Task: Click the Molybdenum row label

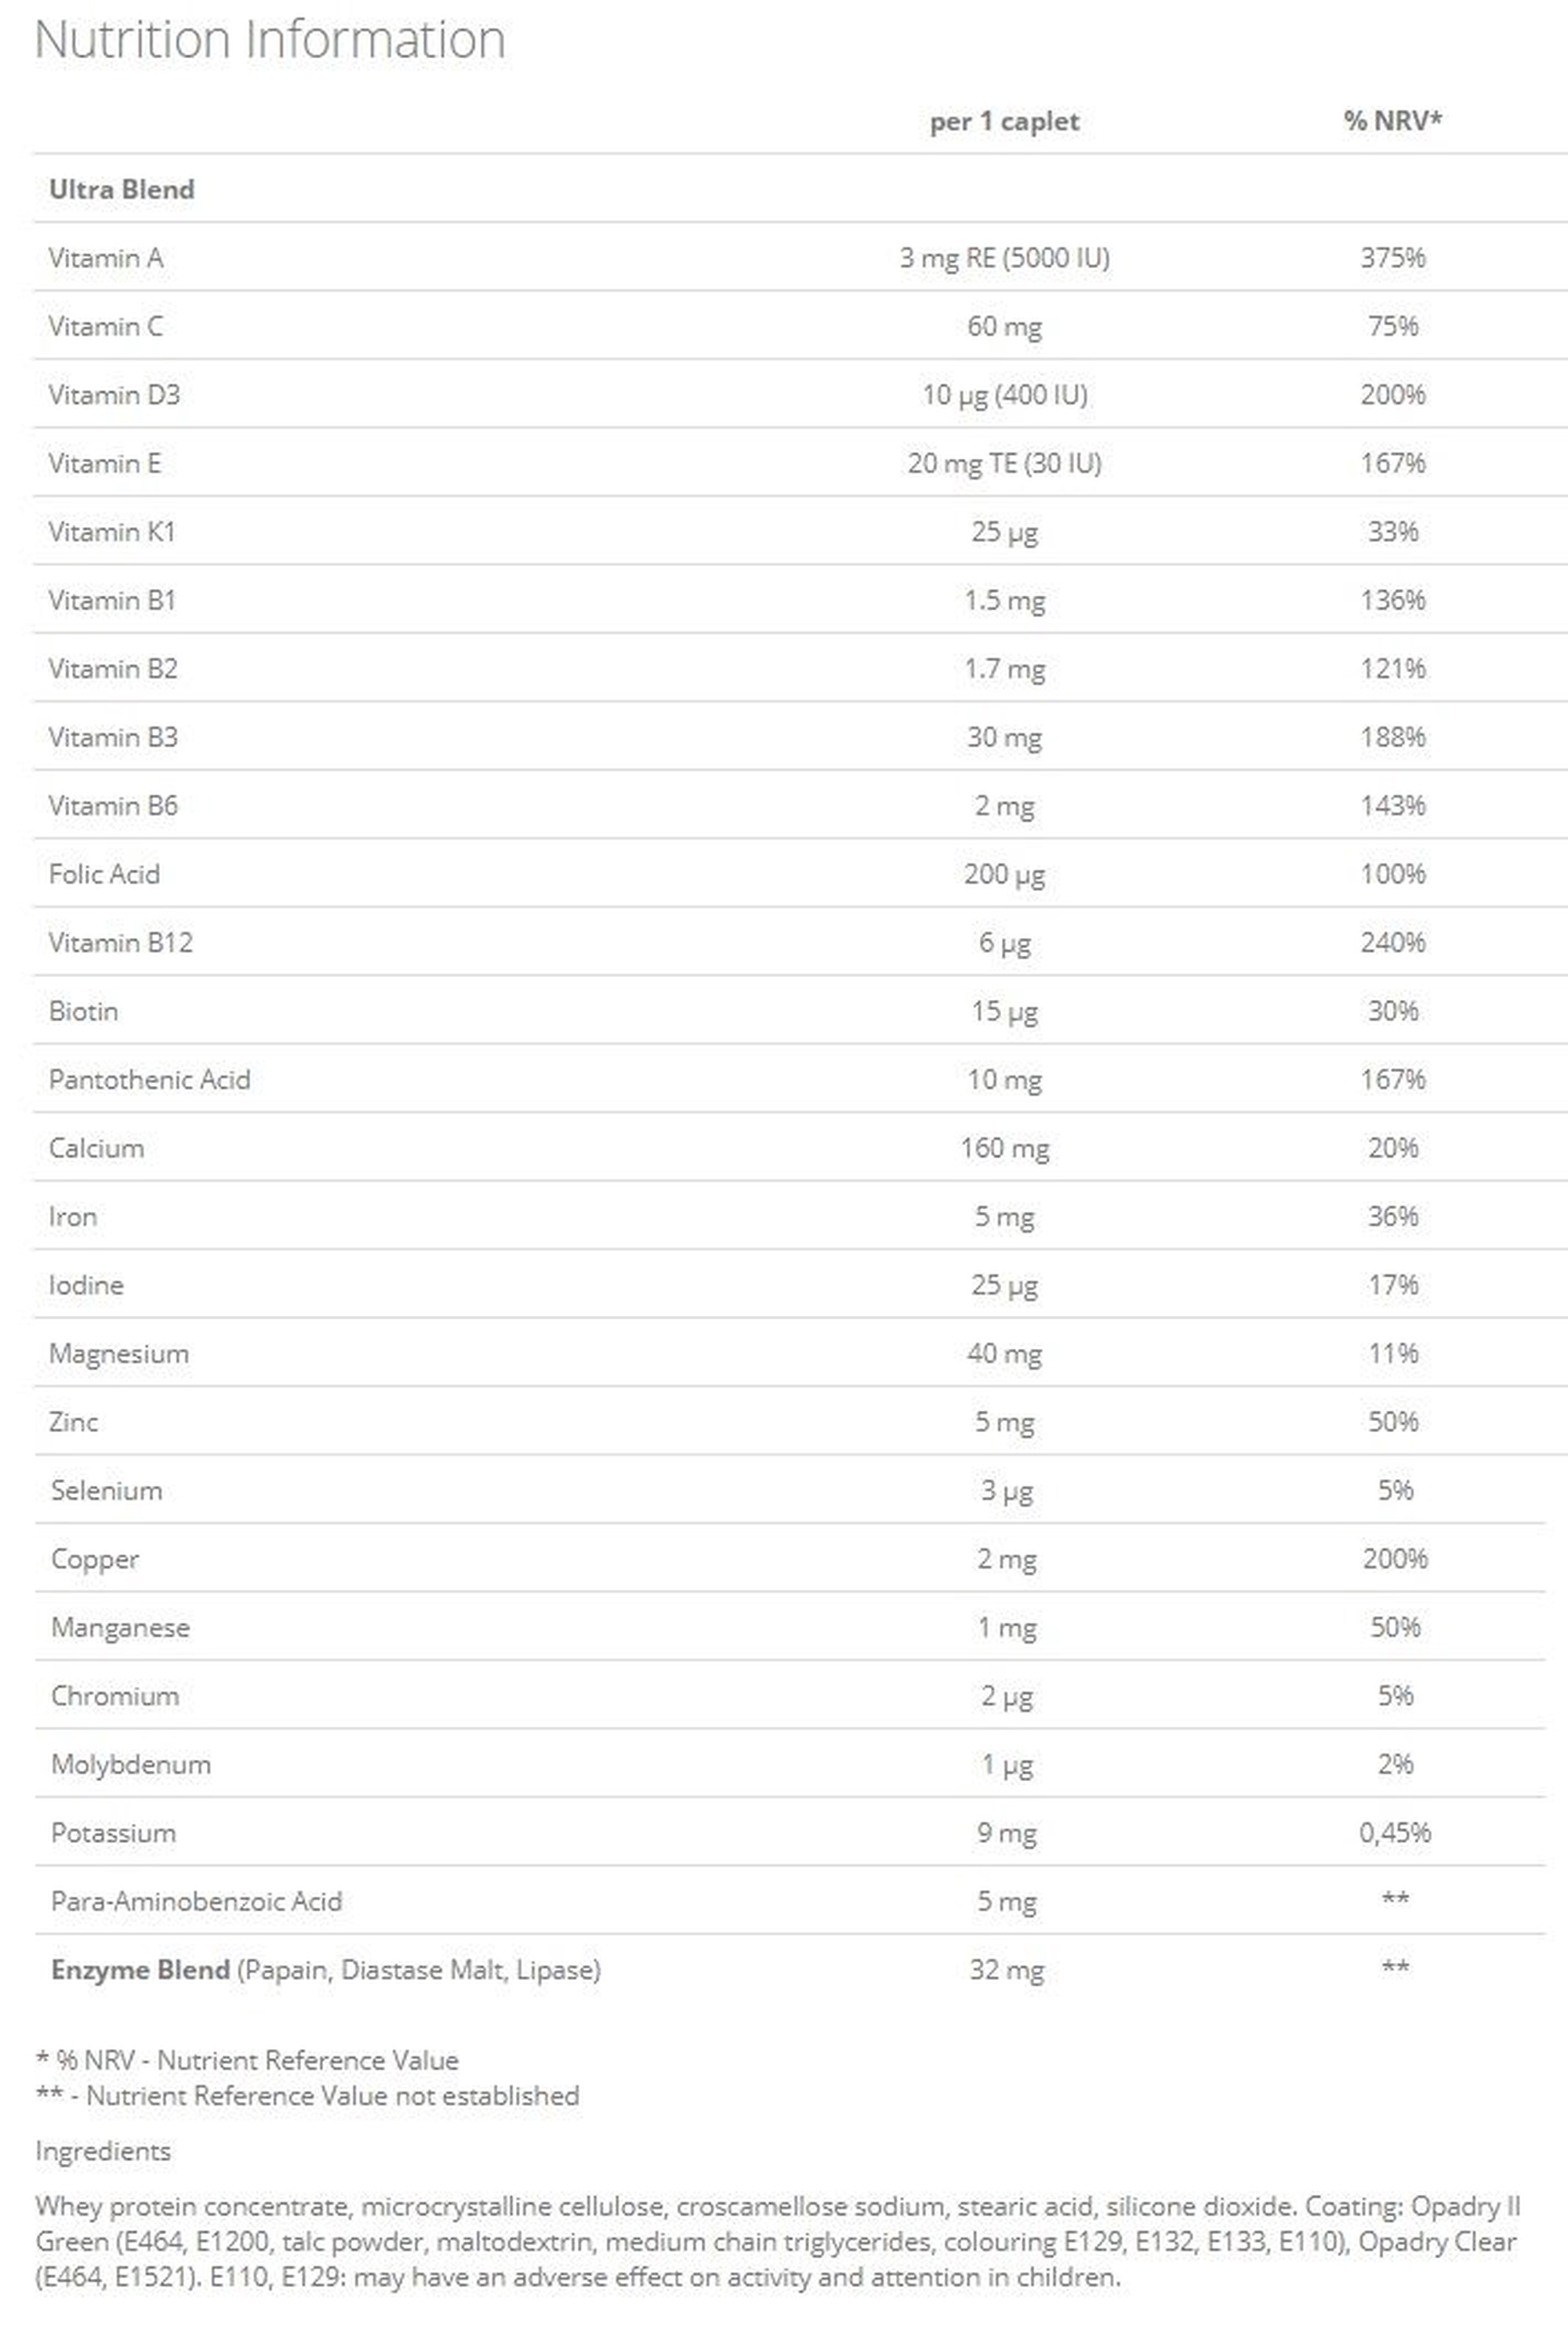Action: pos(131,1765)
